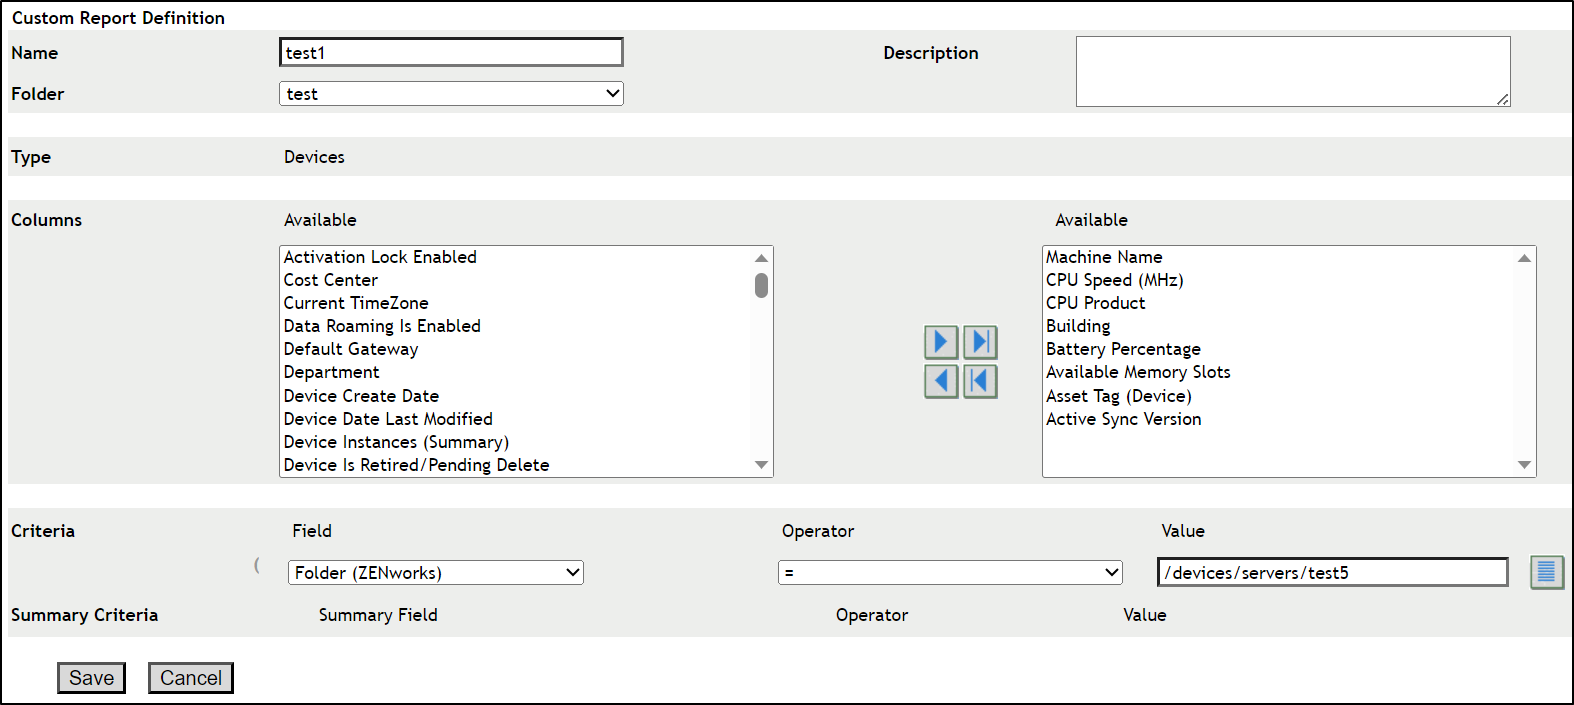The height and width of the screenshot is (705, 1574).
Task: Select Machine Name in selected columns
Action: coord(1104,257)
